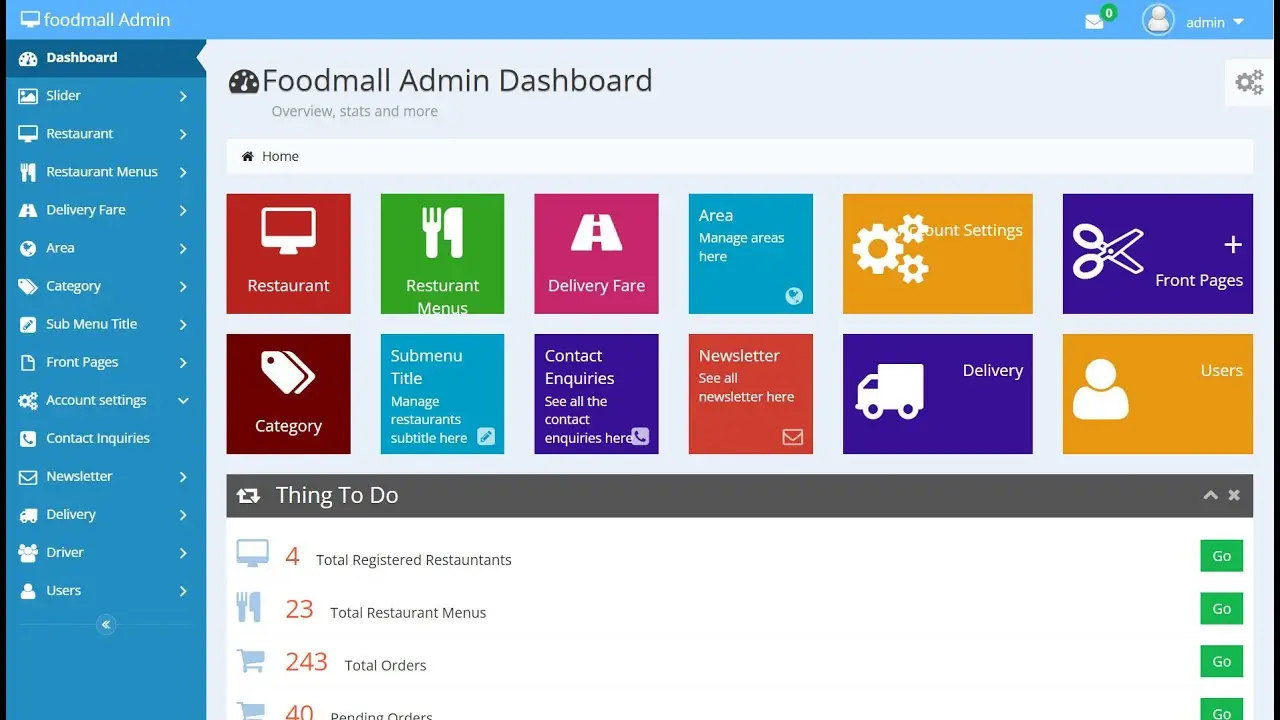This screenshot has height=720, width=1280.
Task: Click the file icon beside Front Pages
Action: [x=28, y=362]
